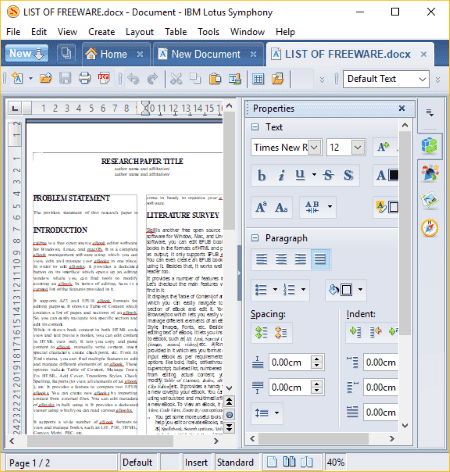Open the Table menu
The width and height of the screenshot is (450, 472).
pos(176,32)
